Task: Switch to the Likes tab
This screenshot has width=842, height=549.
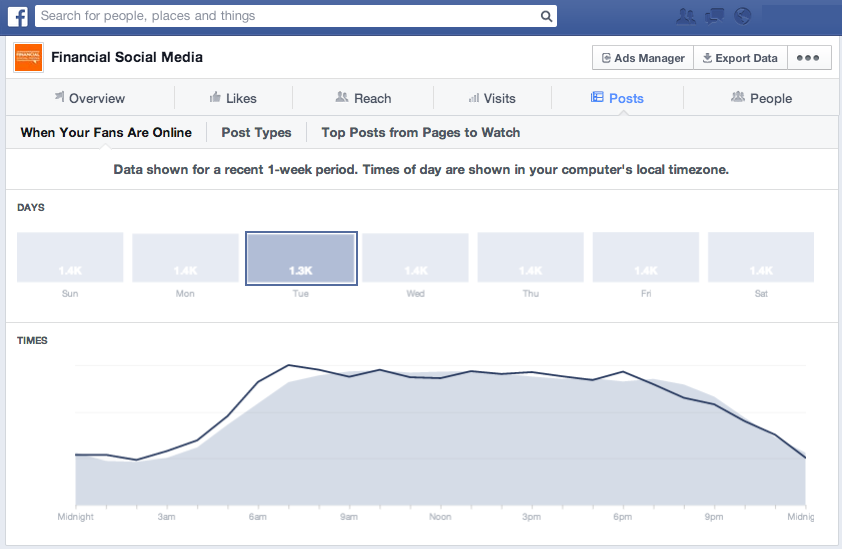Action: (233, 98)
